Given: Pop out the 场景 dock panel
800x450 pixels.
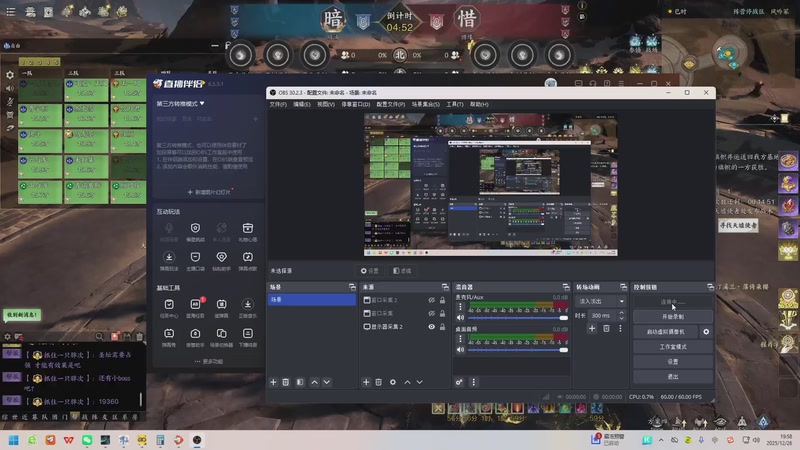Looking at the screenshot, I should click(x=352, y=287).
